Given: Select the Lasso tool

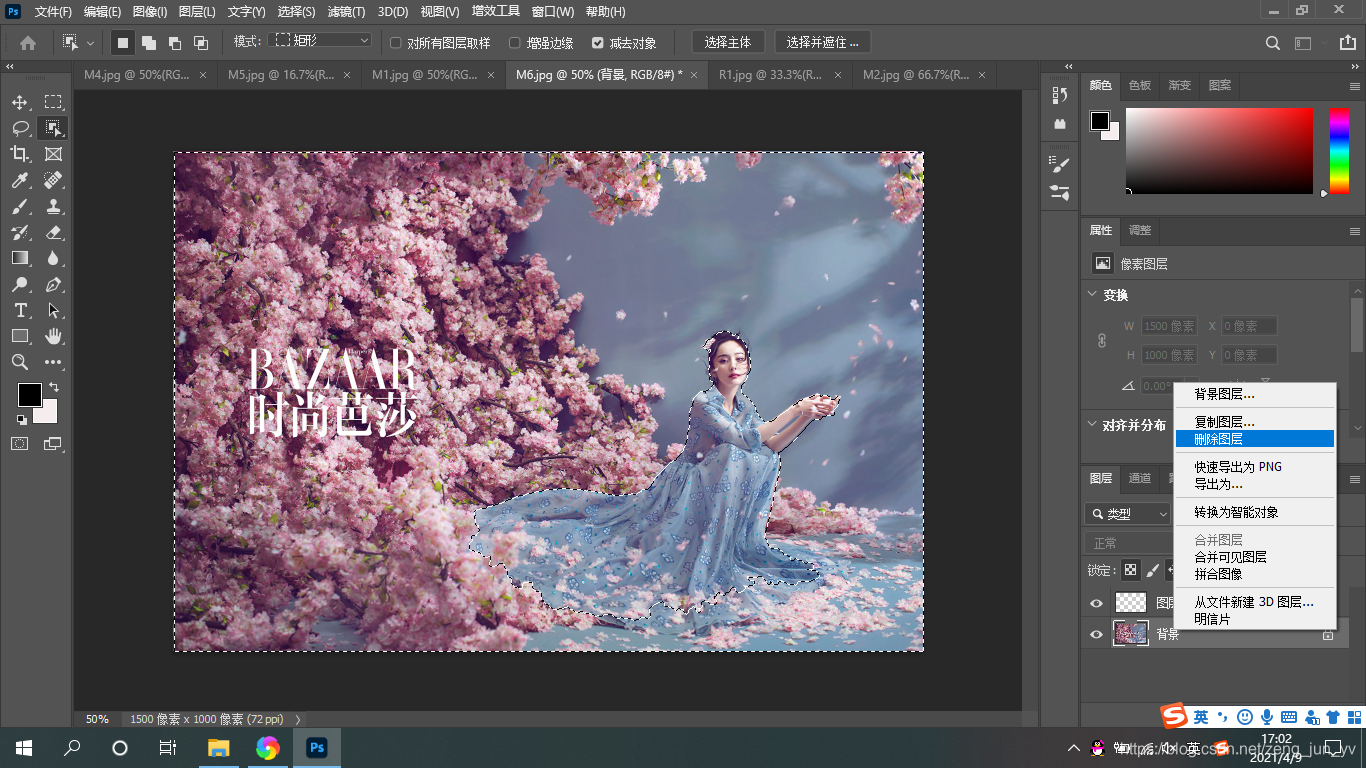Looking at the screenshot, I should click(x=20, y=128).
